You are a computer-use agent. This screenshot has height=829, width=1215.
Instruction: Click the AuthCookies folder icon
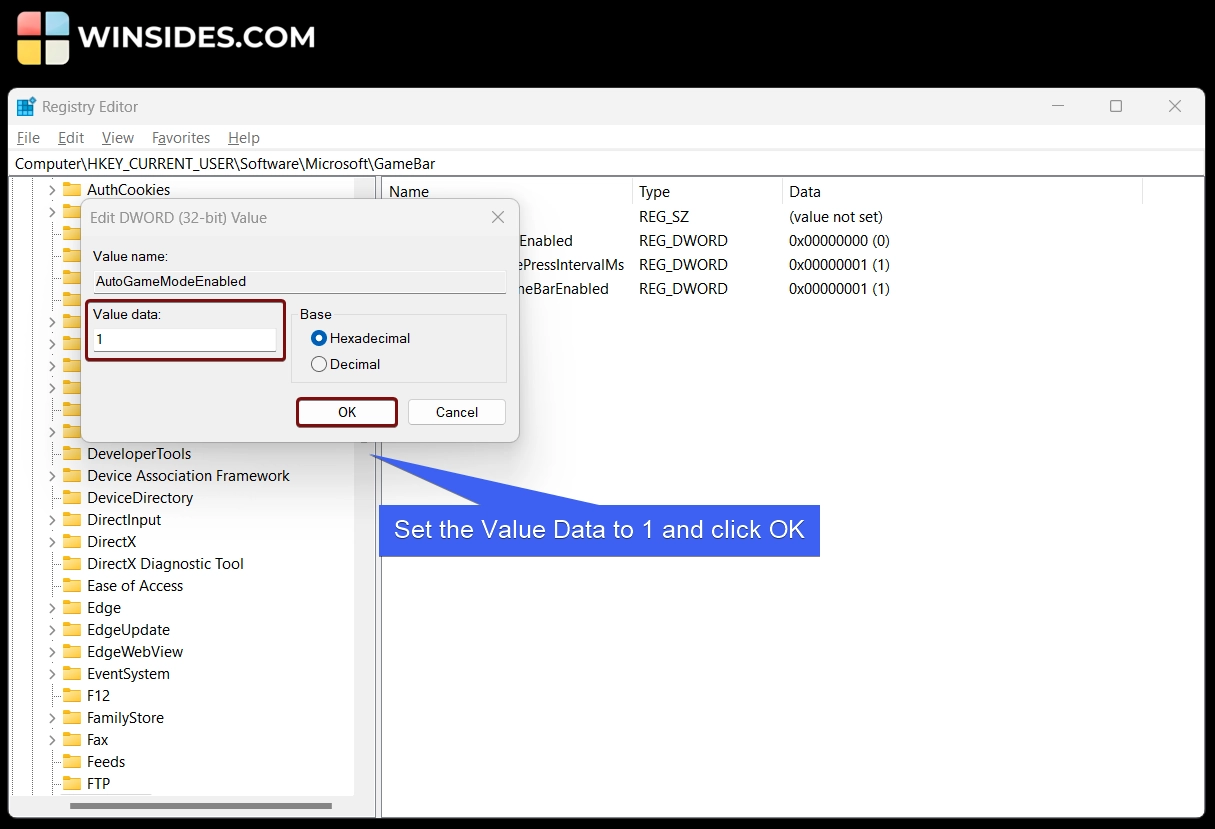point(72,189)
